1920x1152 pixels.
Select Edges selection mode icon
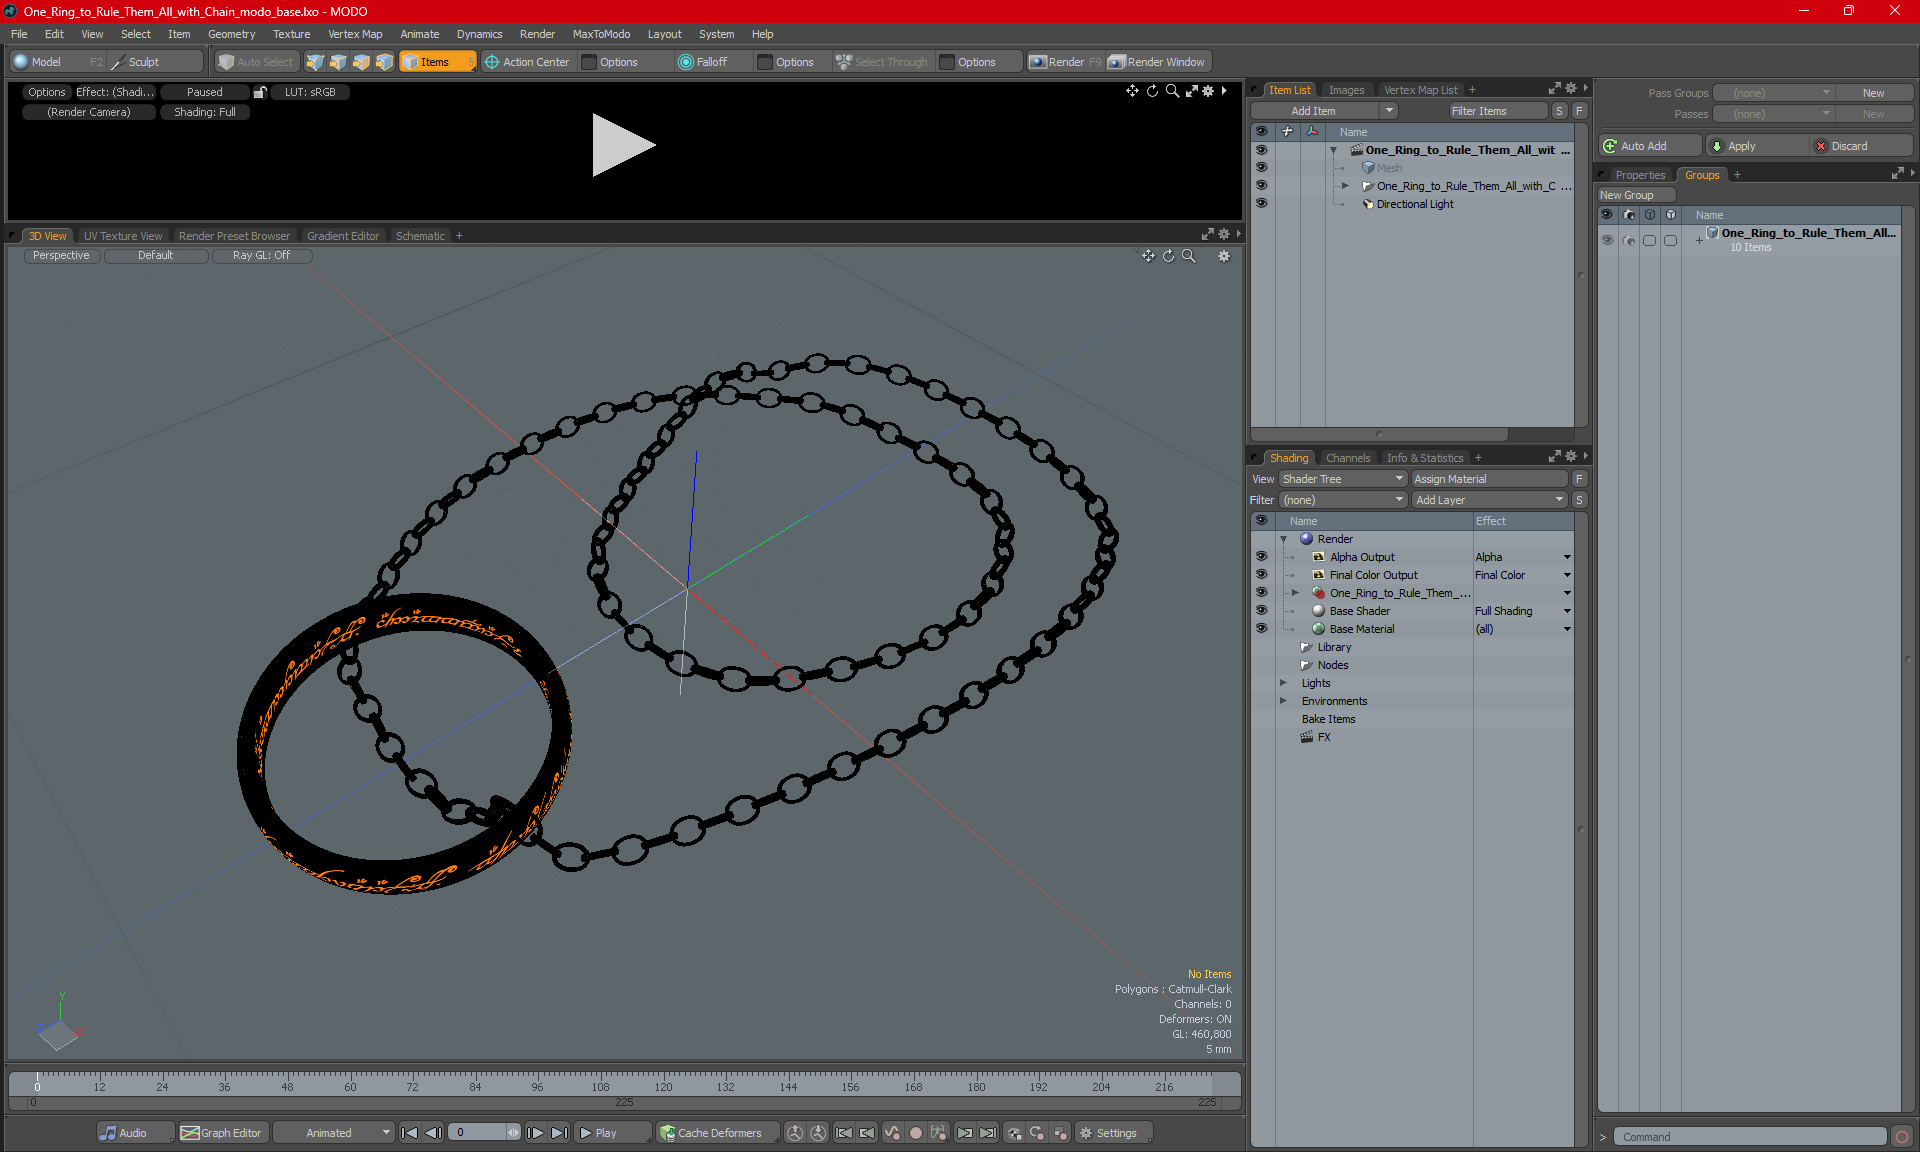tap(338, 62)
